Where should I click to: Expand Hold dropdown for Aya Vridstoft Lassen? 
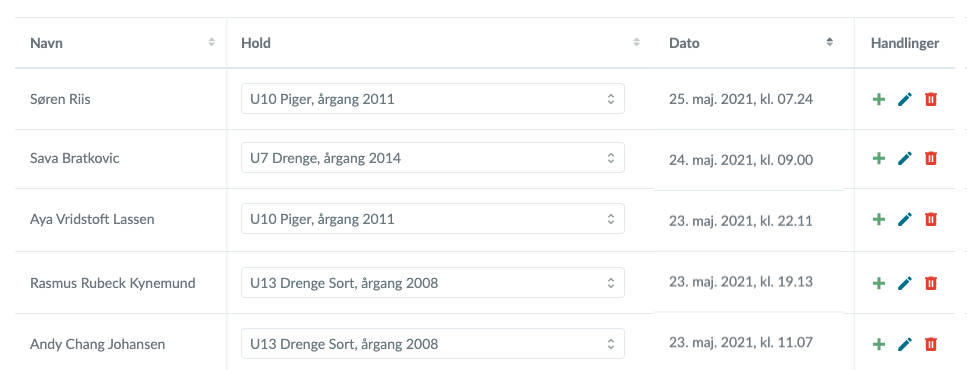coord(433,218)
